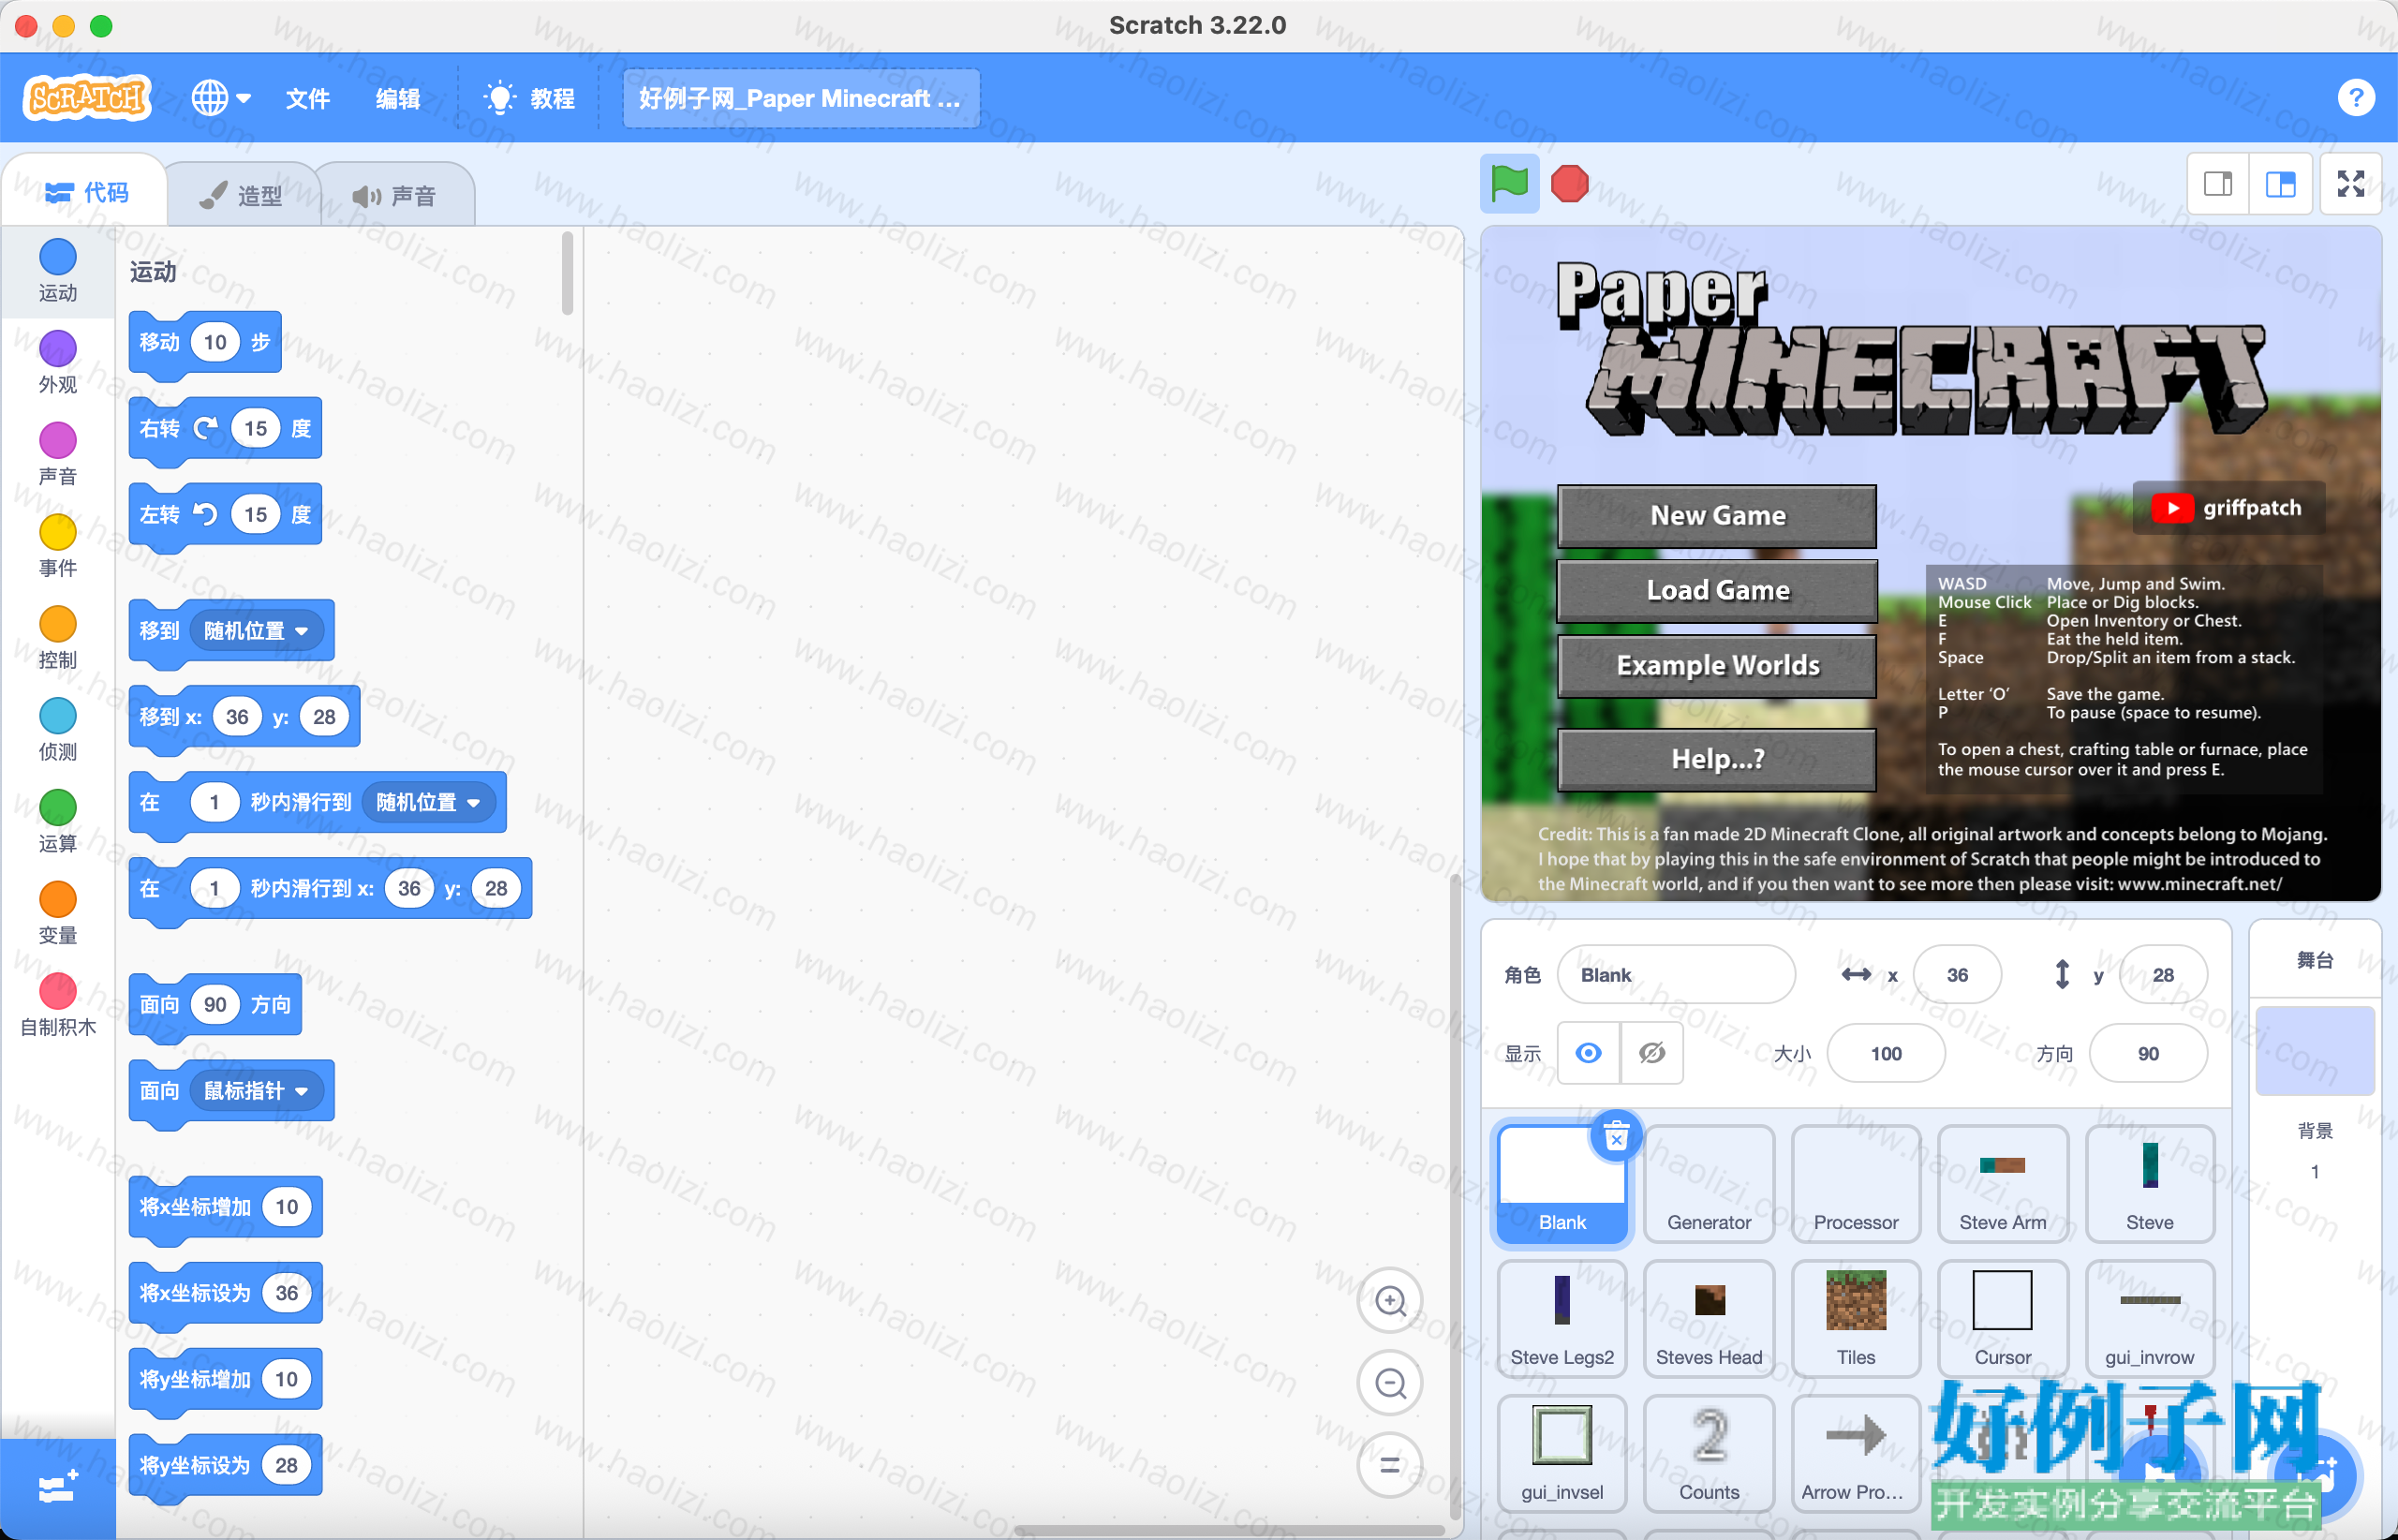Click the 方向 direction field

coord(2148,1053)
